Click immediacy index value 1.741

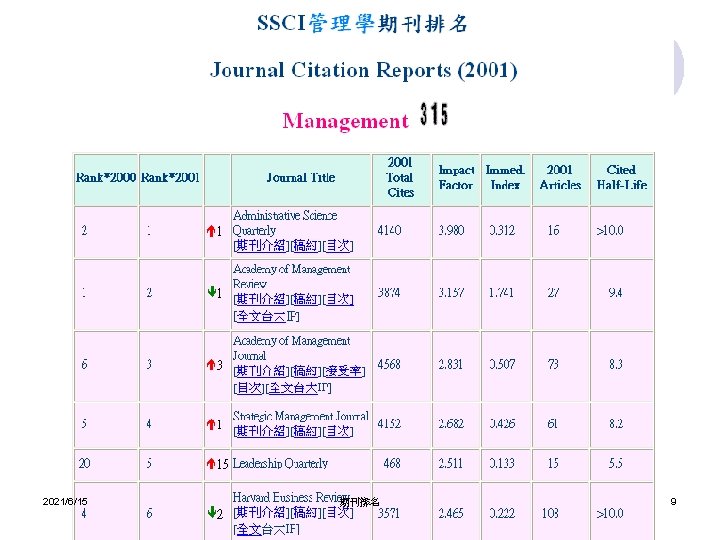click(x=501, y=292)
